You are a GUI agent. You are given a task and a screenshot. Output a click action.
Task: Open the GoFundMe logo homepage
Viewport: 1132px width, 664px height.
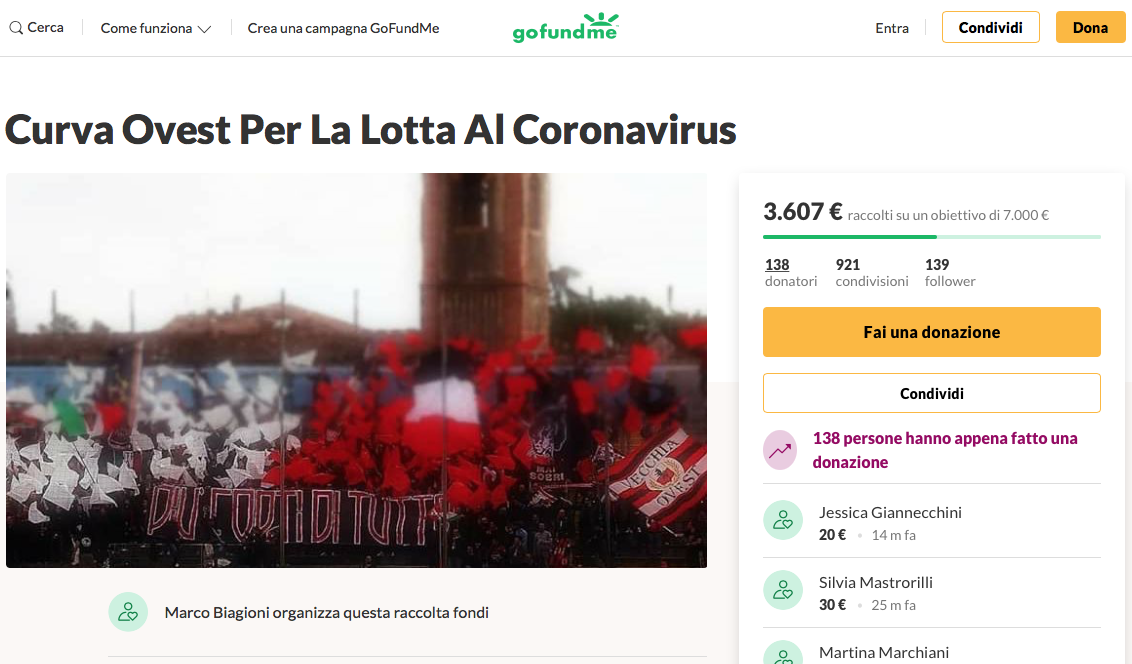coord(565,28)
